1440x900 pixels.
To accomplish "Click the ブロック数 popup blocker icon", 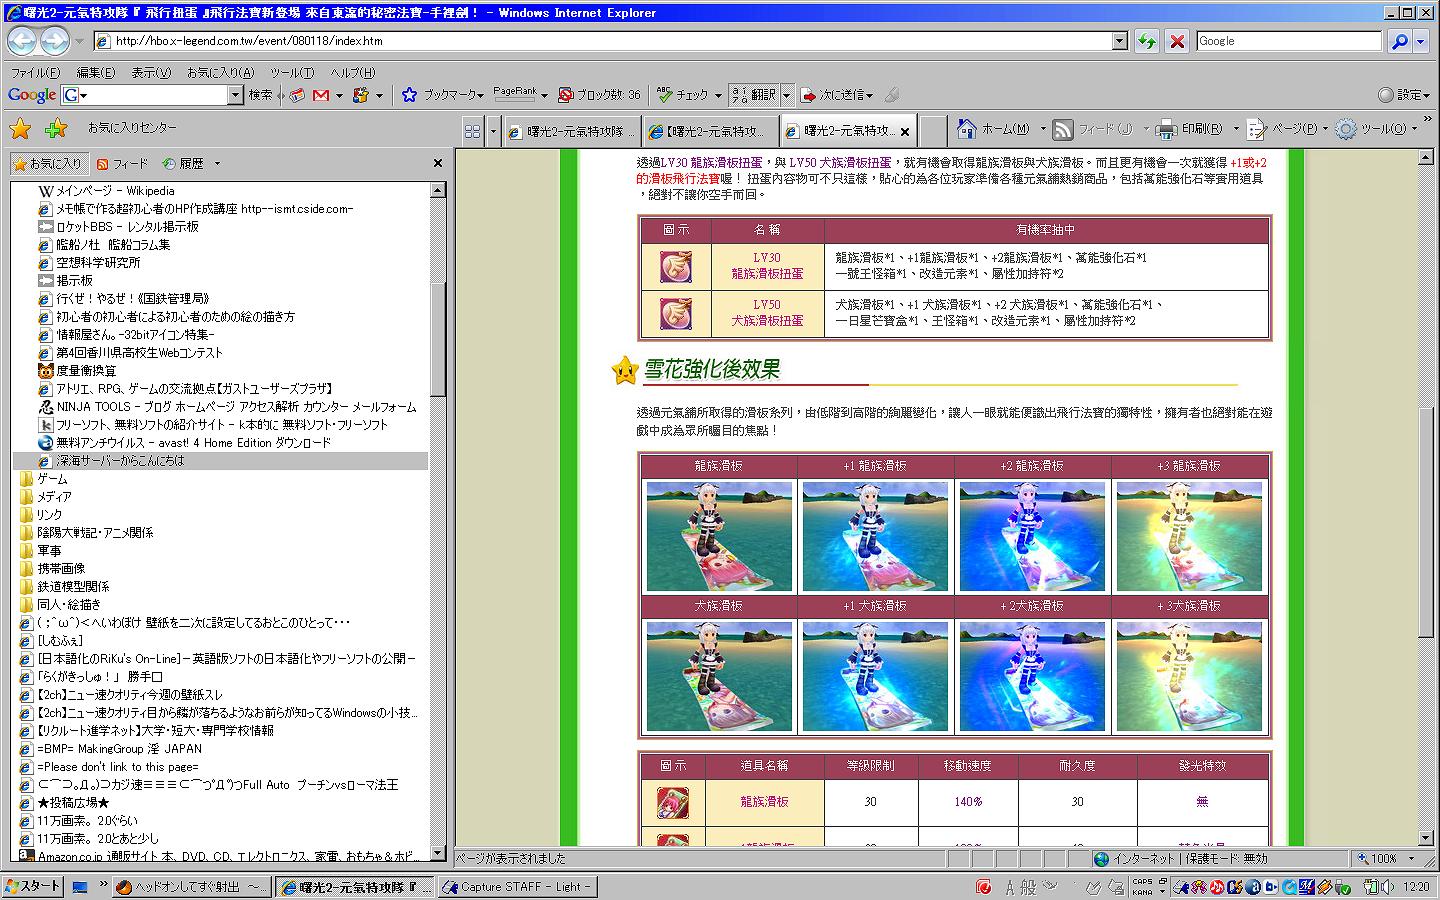I will pos(565,95).
